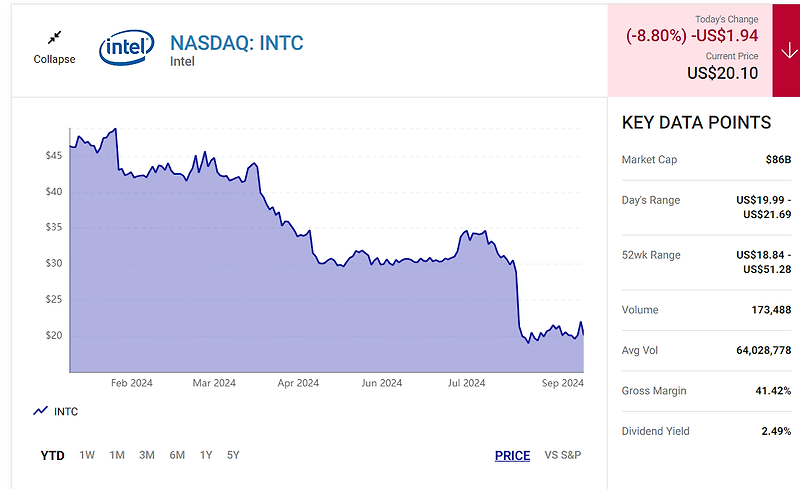Screen dimensions: 800x489
Task: Click the INTC legend line icon
Action: point(40,411)
